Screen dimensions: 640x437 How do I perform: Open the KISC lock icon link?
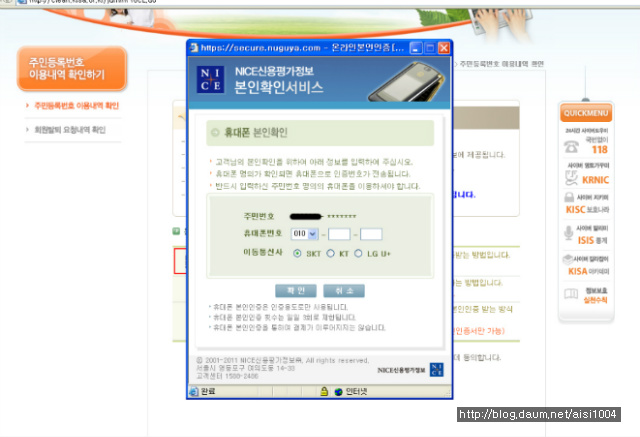(569, 197)
